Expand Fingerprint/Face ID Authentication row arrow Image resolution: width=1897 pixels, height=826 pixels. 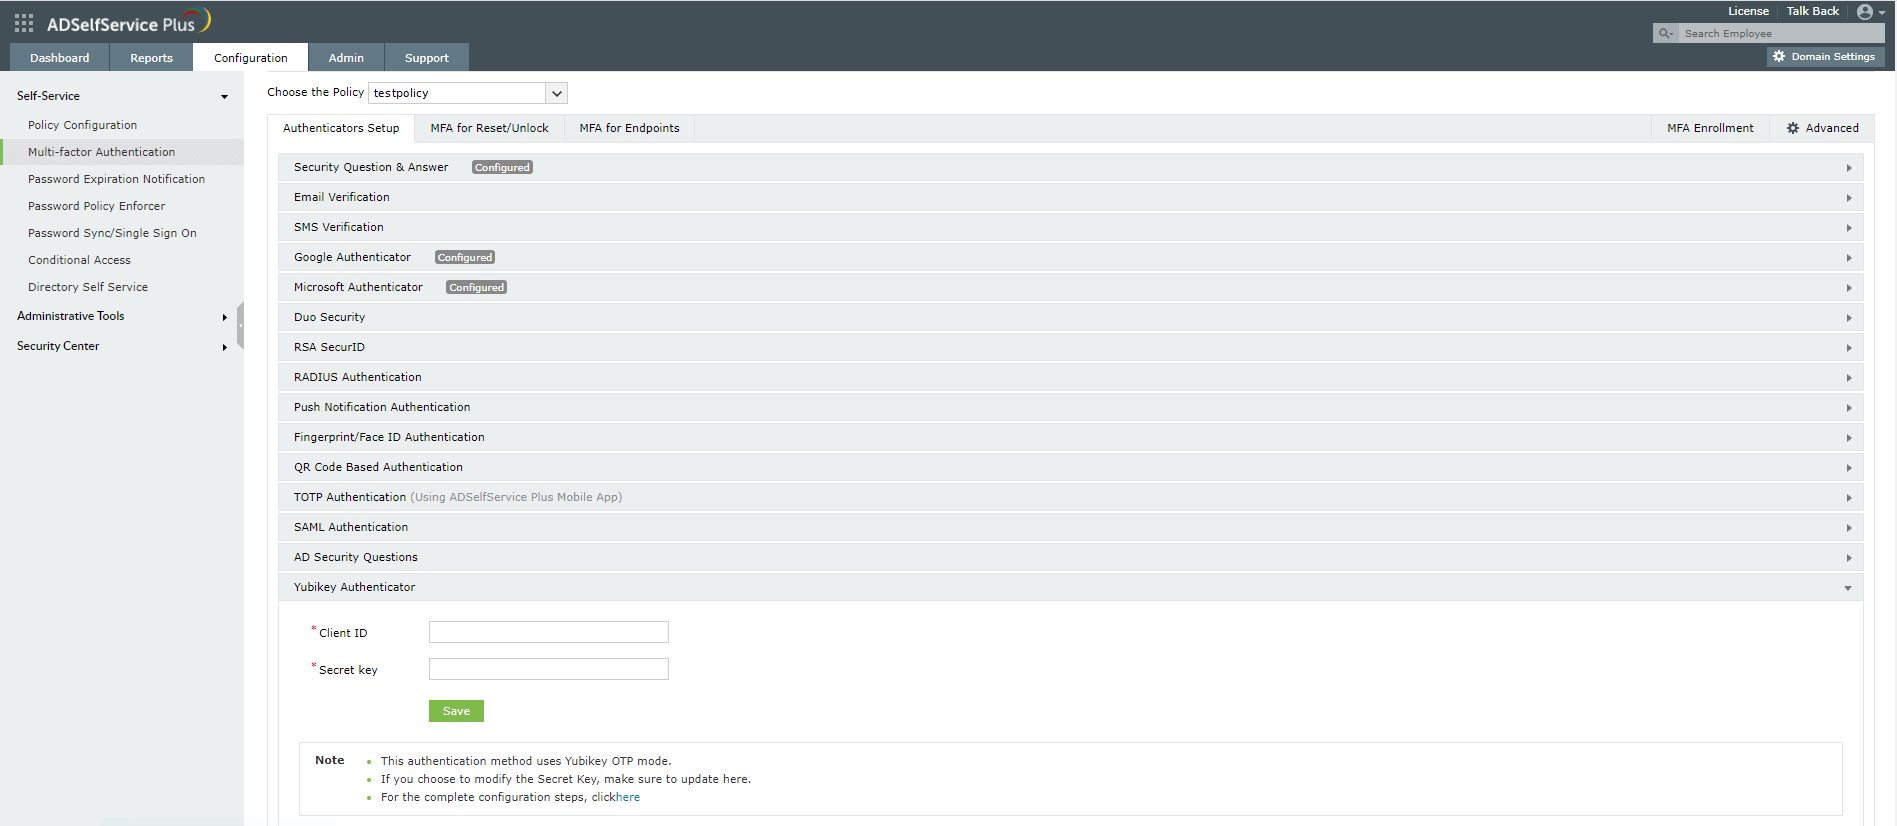pyautogui.click(x=1849, y=438)
